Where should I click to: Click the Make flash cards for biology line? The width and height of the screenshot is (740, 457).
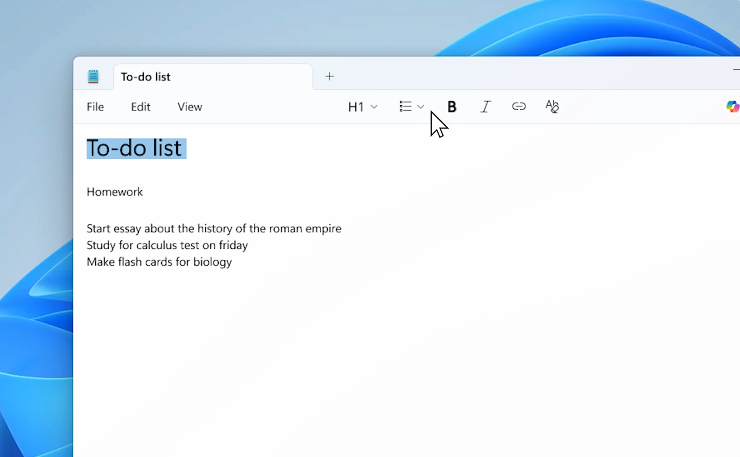[x=159, y=262]
